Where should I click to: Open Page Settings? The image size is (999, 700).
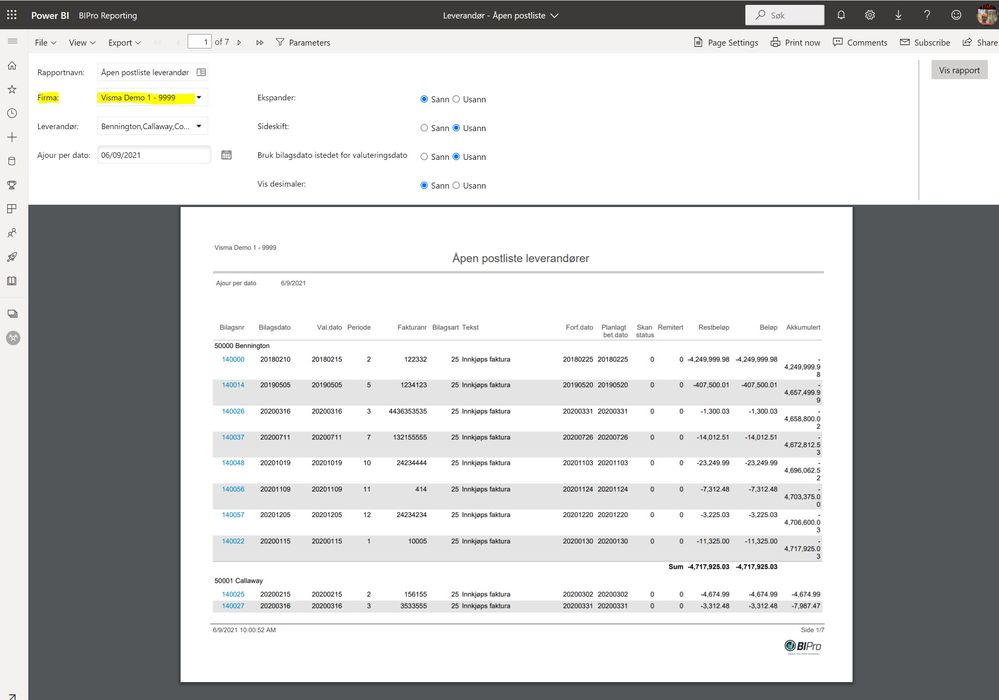[x=726, y=43]
